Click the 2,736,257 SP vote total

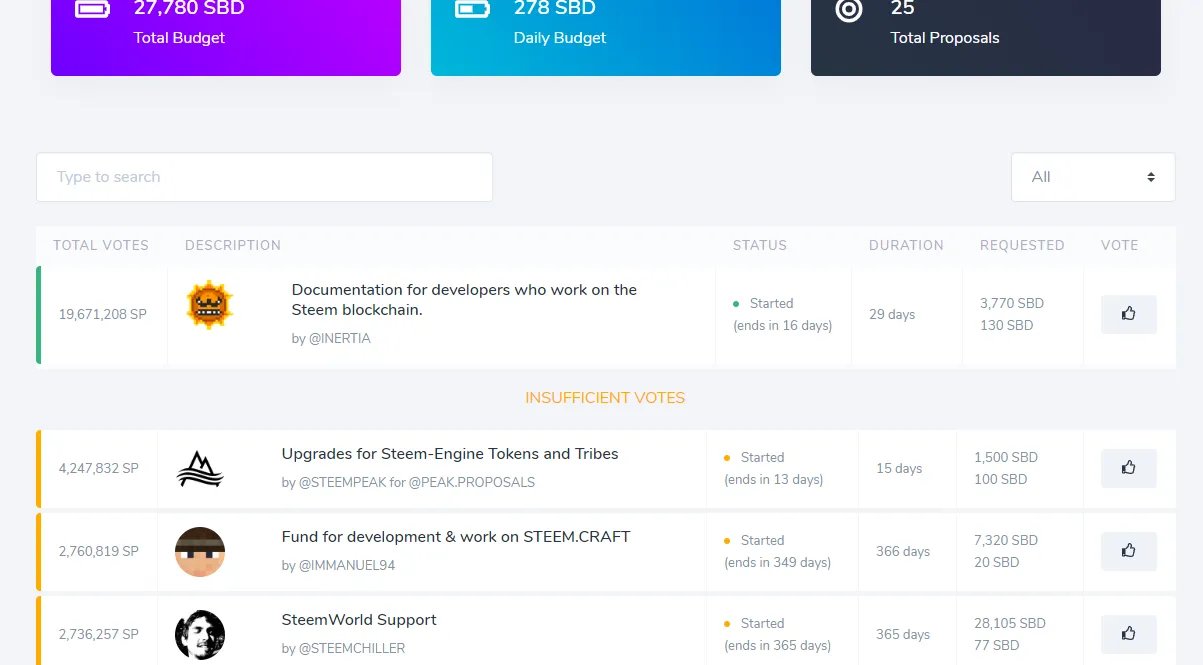click(99, 634)
